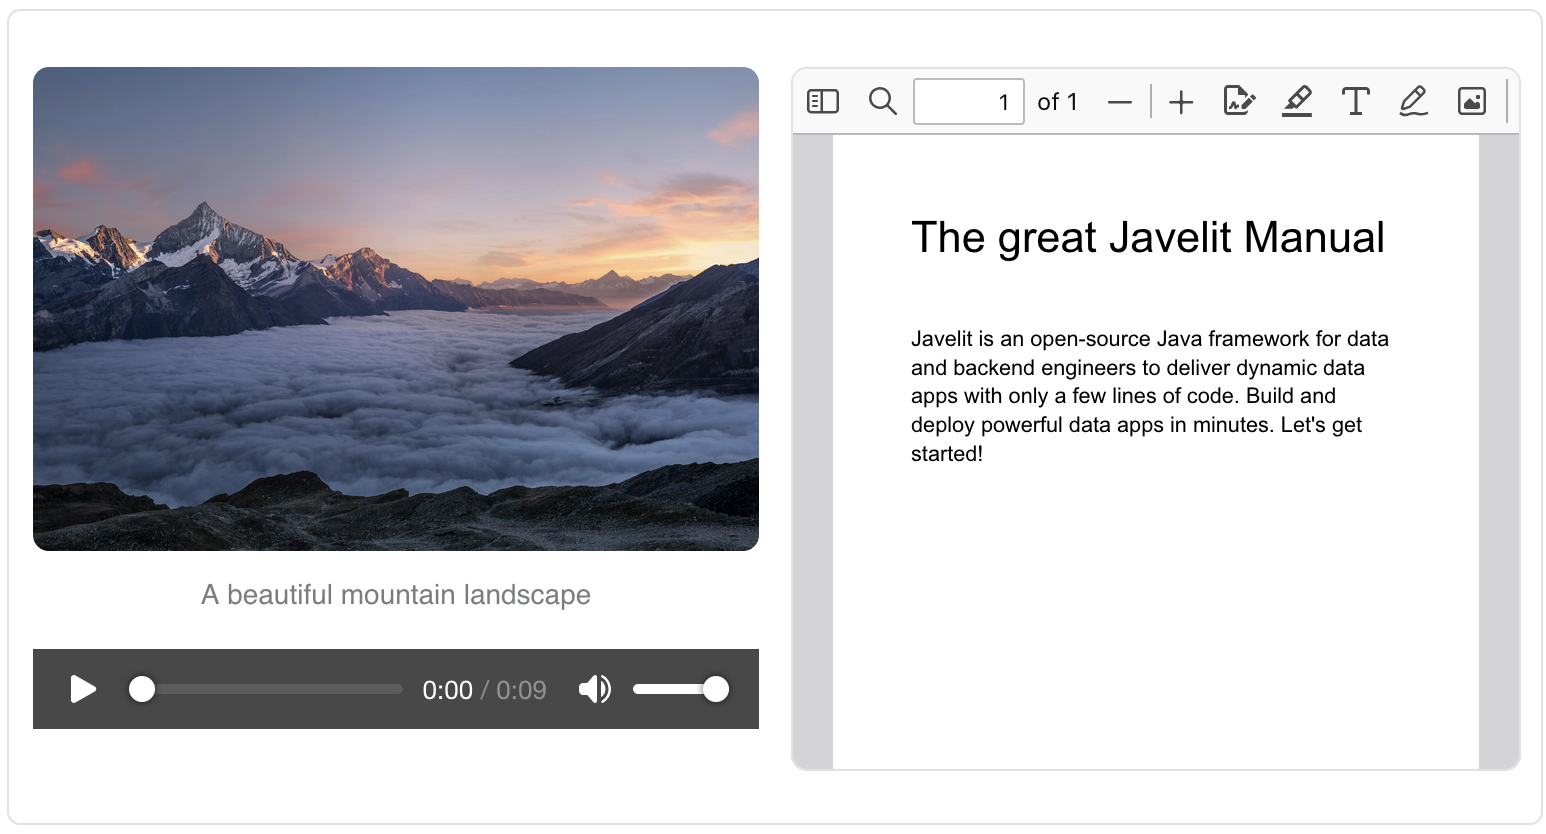1546x834 pixels.
Task: Click the 'A beautiful mountain landscape' caption
Action: click(396, 595)
